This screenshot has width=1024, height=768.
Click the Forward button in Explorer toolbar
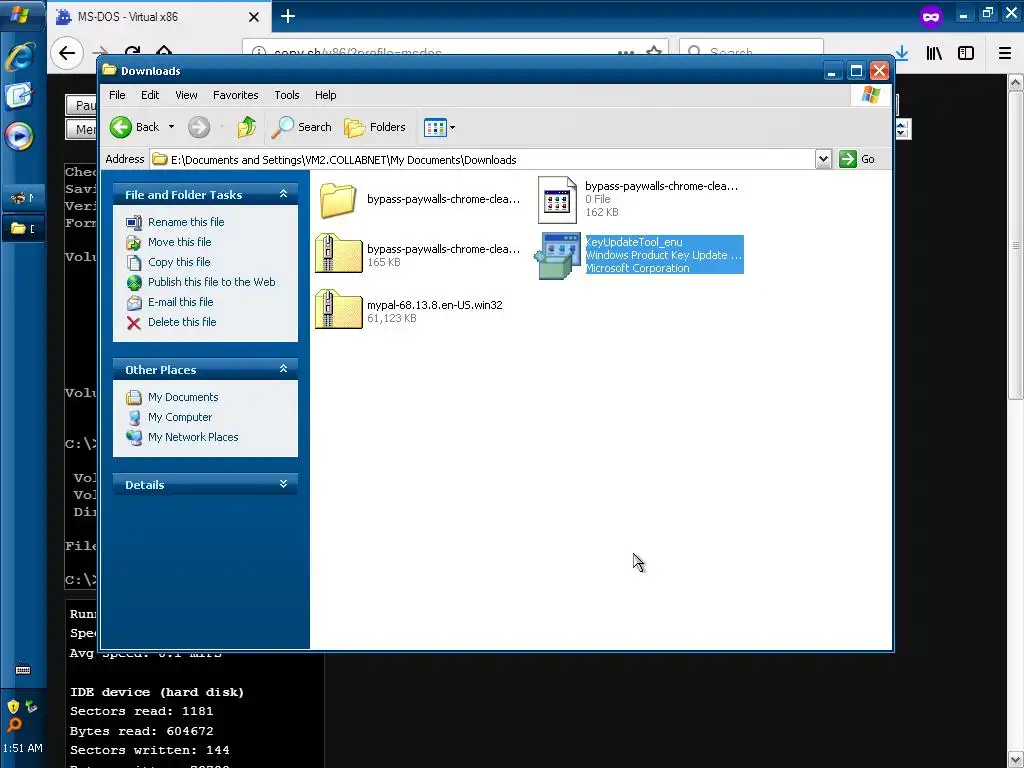tap(199, 127)
